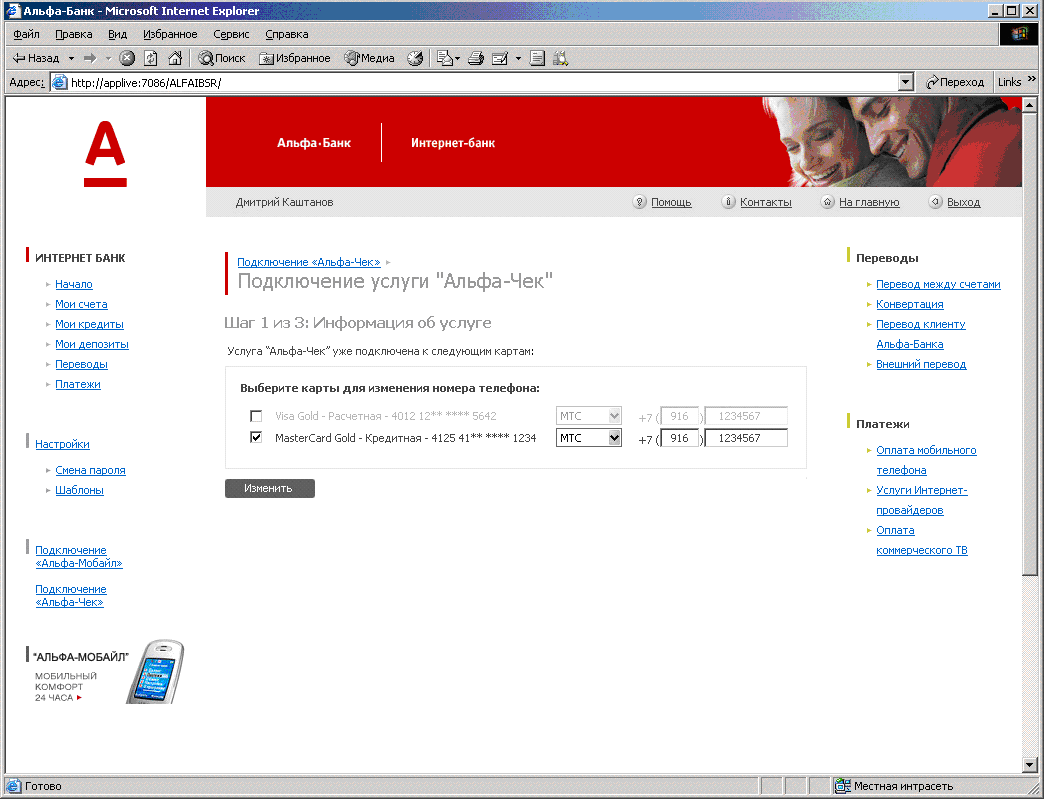Click the Windows flag throbber icon
Image resolution: width=1046 pixels, height=799 pixels.
1019,34
